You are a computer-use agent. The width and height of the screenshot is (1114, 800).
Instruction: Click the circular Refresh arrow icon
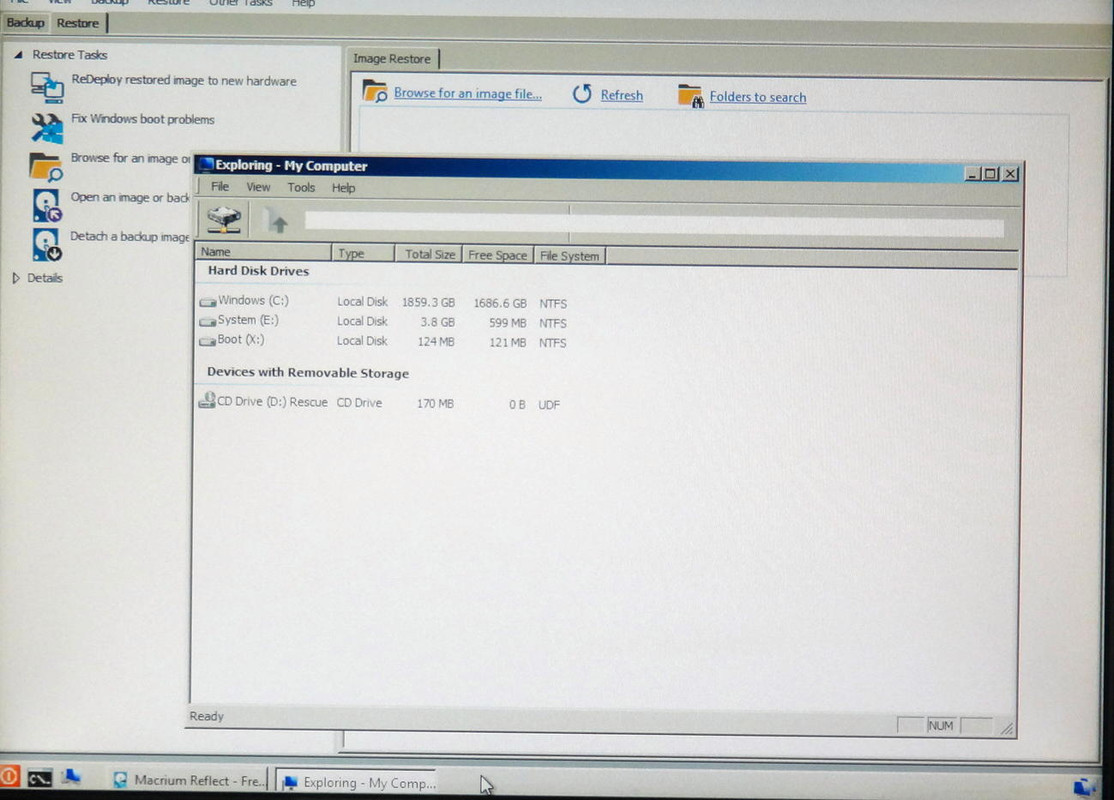(582, 94)
